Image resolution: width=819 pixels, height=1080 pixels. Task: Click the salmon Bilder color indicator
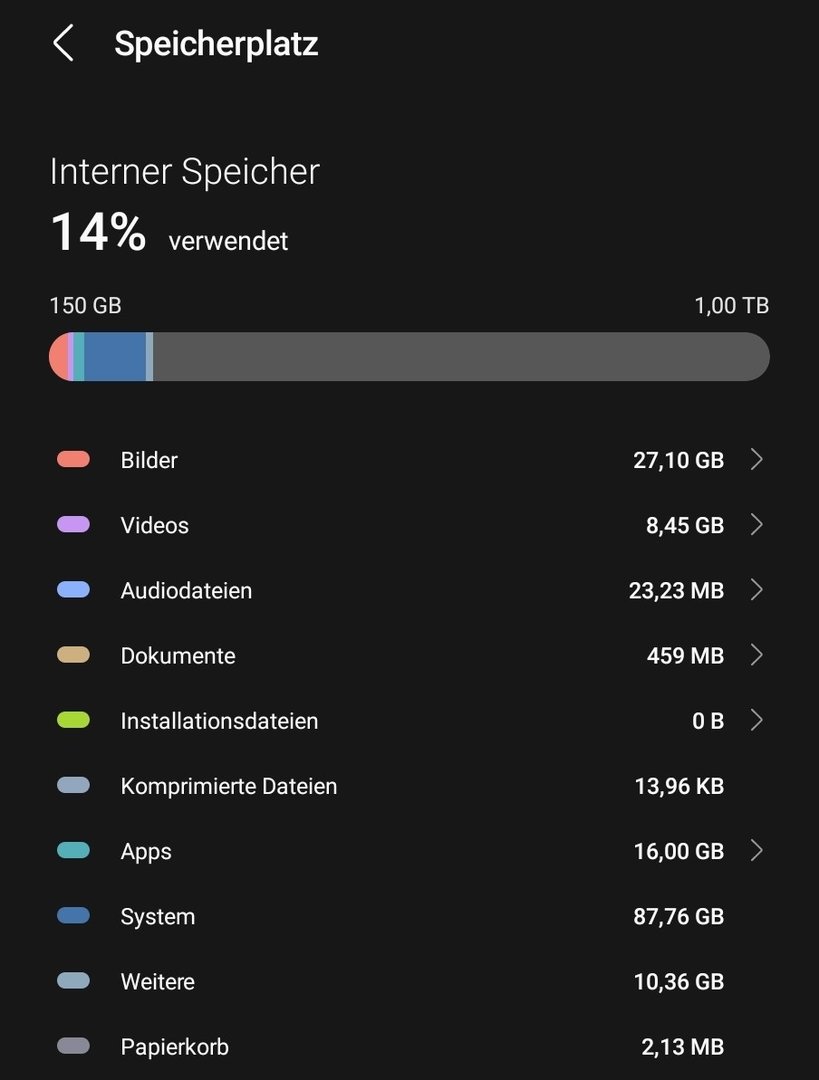point(73,460)
